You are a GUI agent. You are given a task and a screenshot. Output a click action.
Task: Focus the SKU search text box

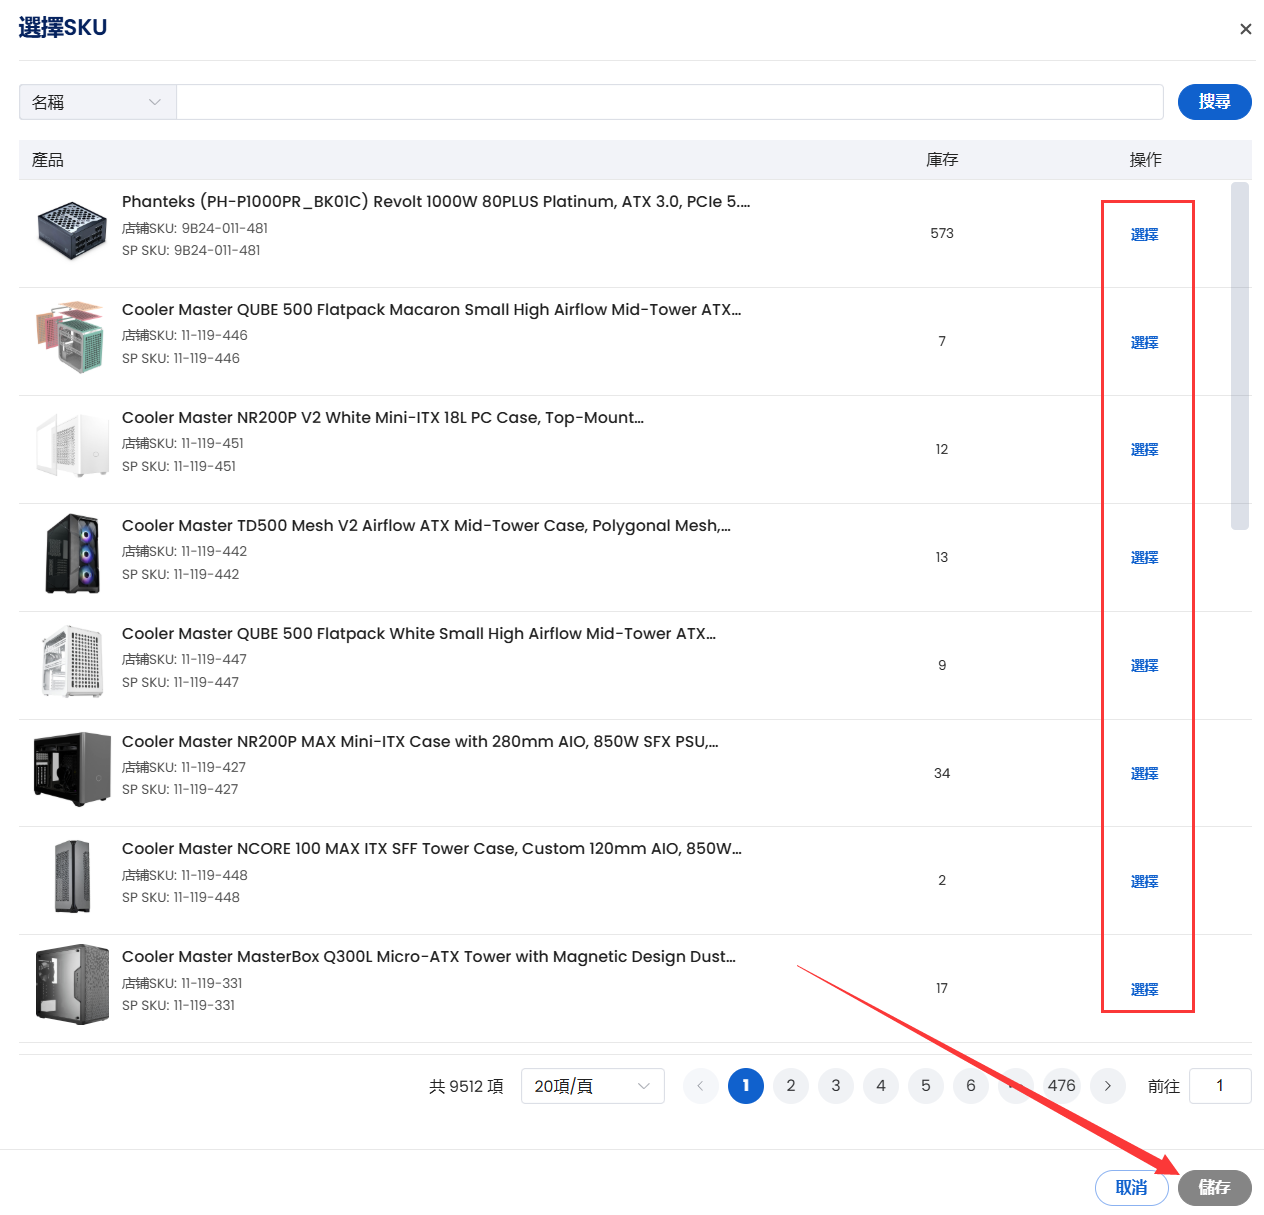click(x=670, y=102)
